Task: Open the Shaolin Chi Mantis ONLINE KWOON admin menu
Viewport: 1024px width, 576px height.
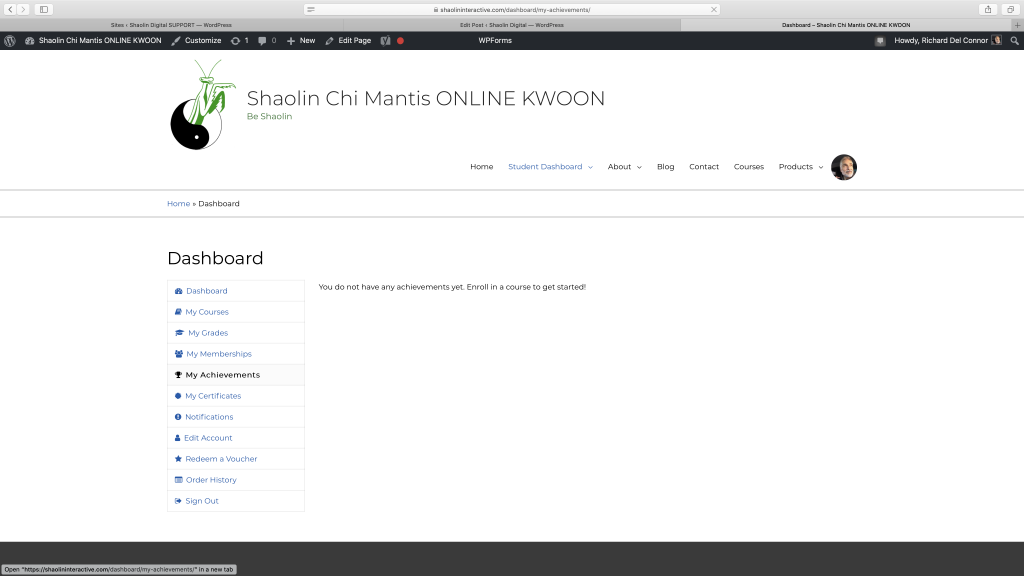Action: [93, 40]
